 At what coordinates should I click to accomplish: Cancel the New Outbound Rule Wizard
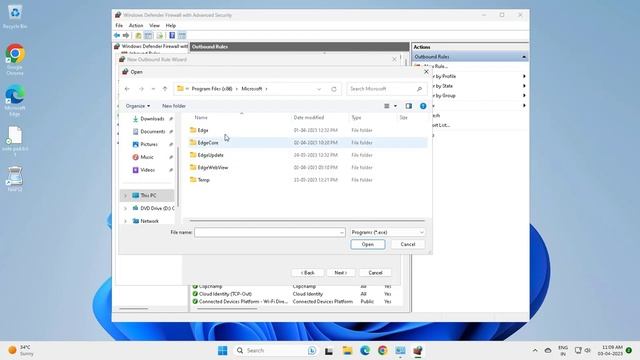[x=375, y=272]
